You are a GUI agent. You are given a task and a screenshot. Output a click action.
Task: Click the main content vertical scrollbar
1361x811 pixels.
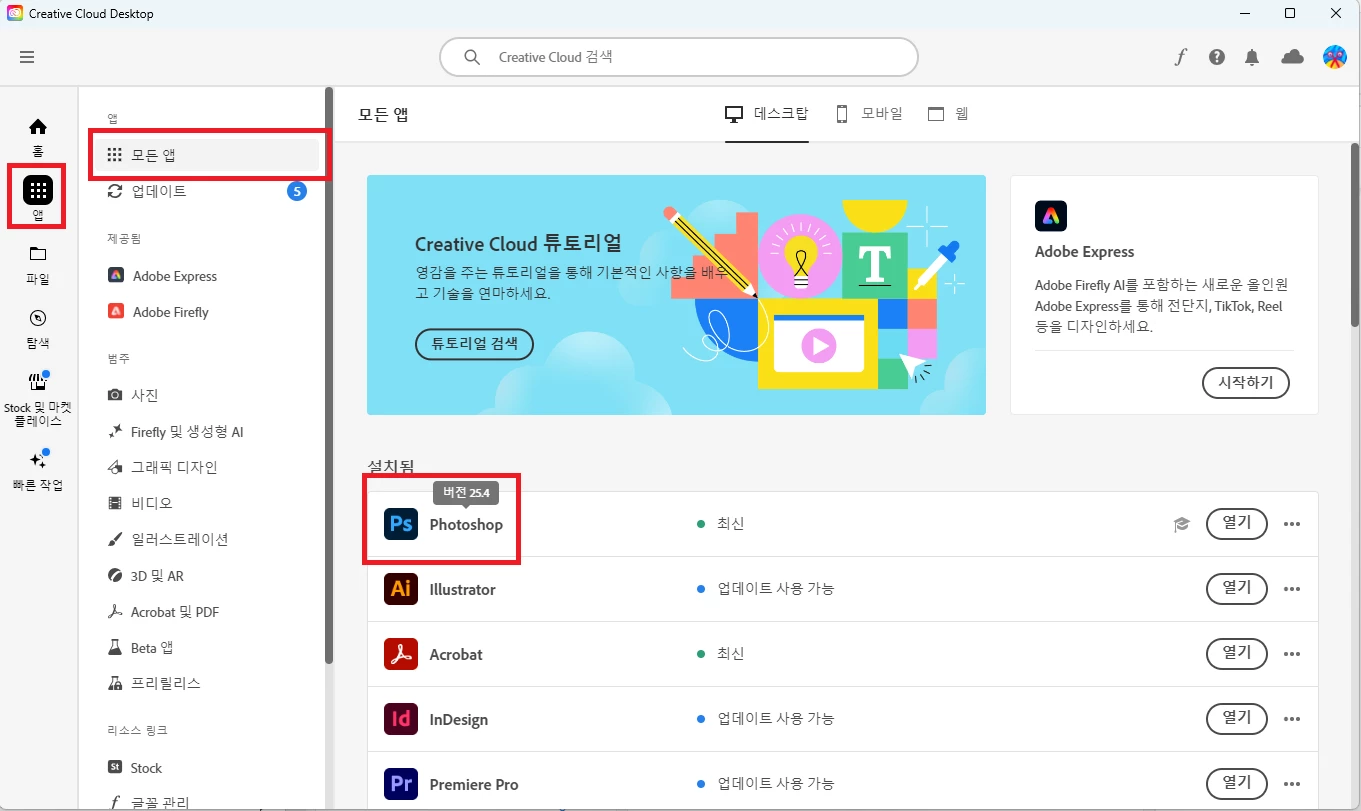[1355, 235]
